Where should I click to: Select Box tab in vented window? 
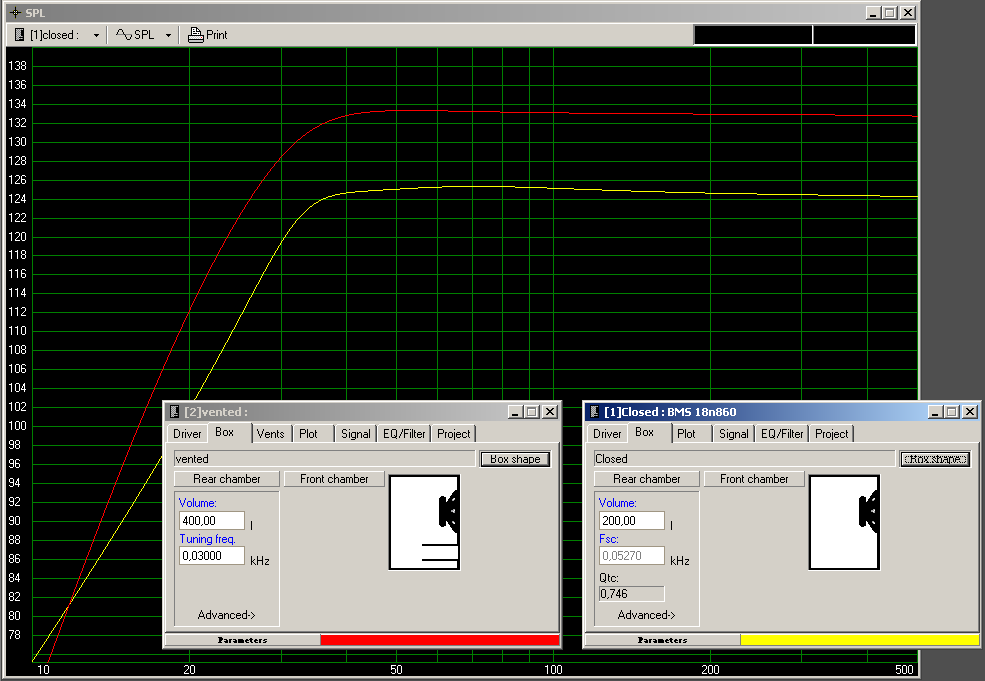click(x=224, y=432)
